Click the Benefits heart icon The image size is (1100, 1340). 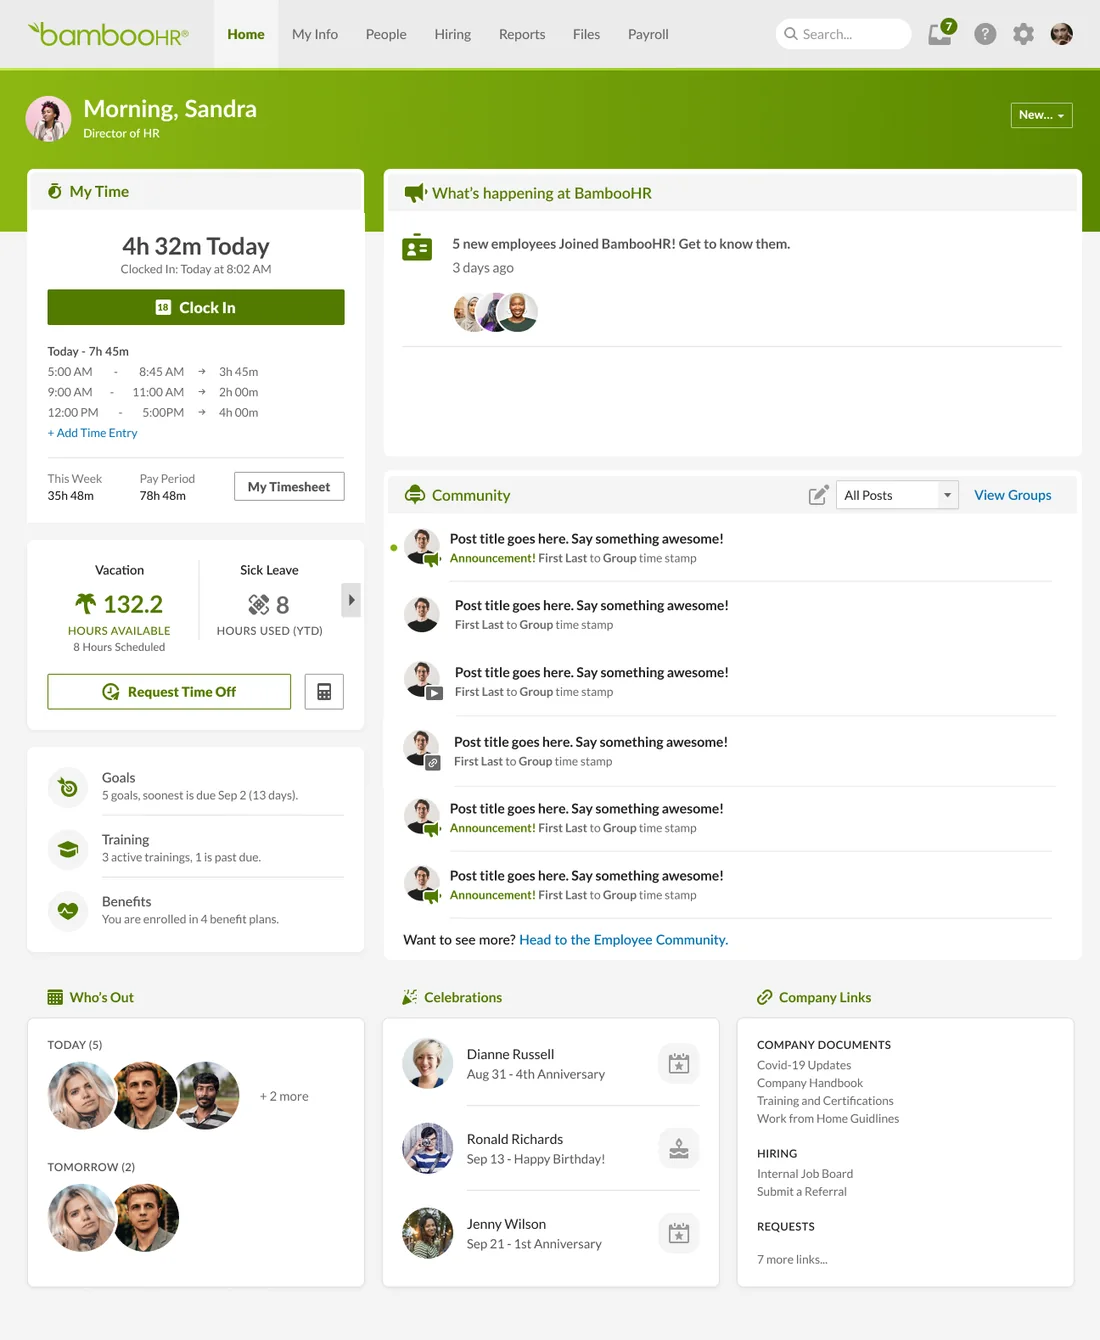pos(68,911)
